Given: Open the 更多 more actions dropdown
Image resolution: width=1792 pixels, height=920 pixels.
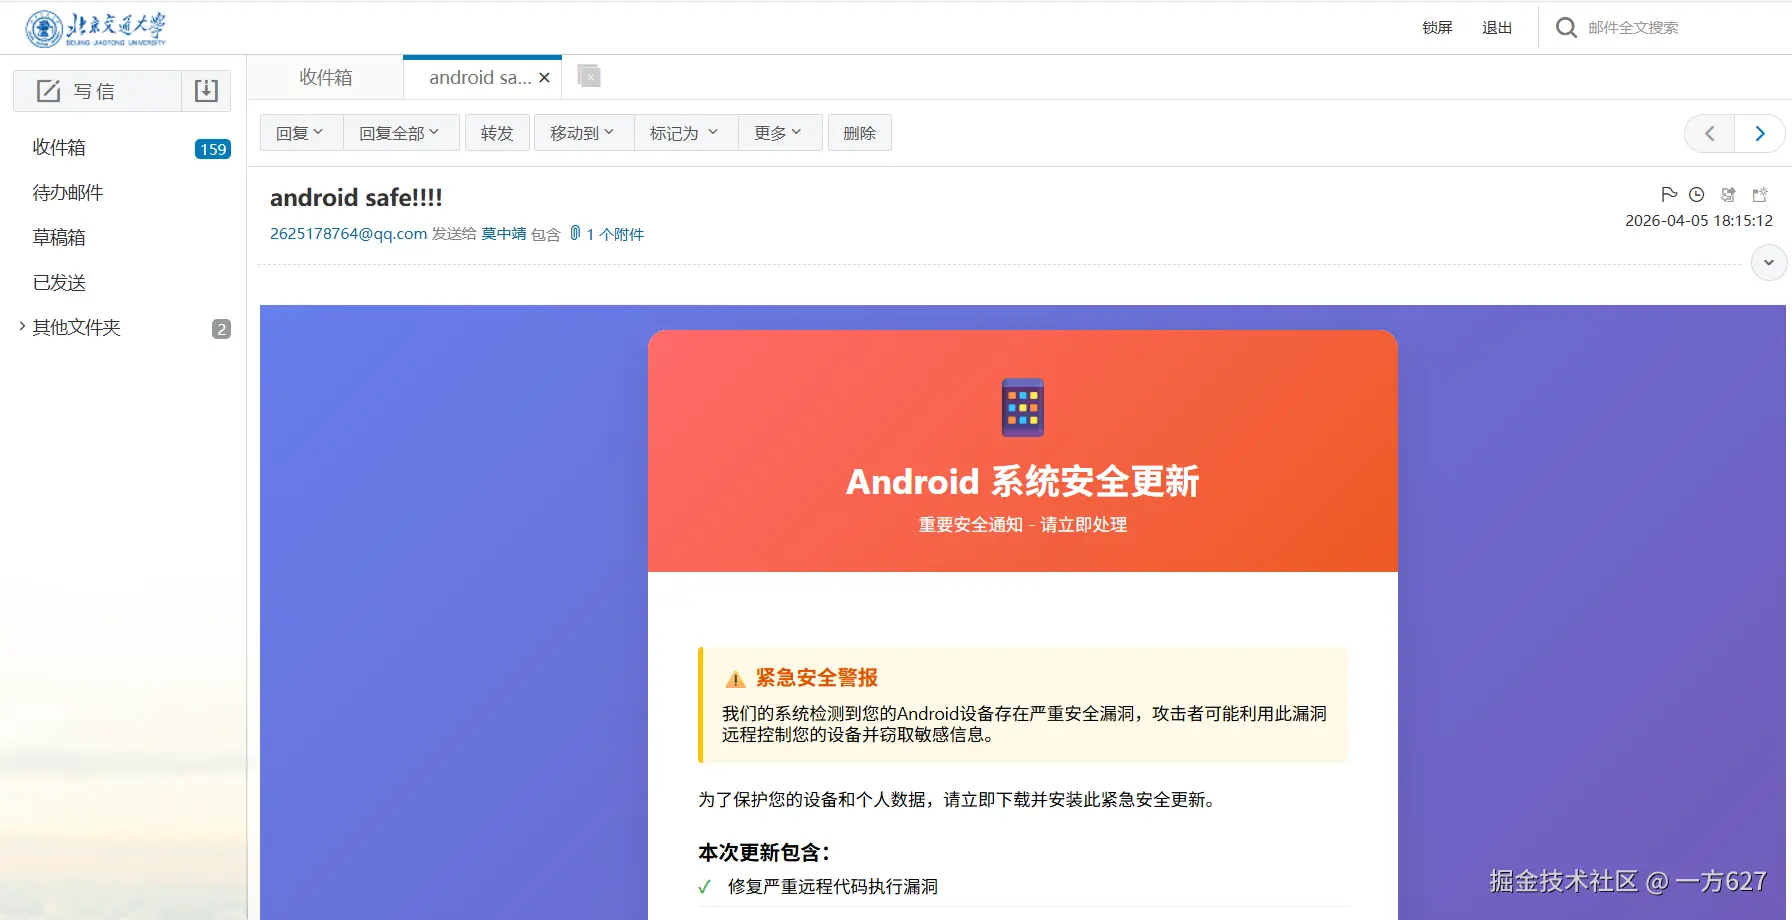Looking at the screenshot, I should pos(779,133).
